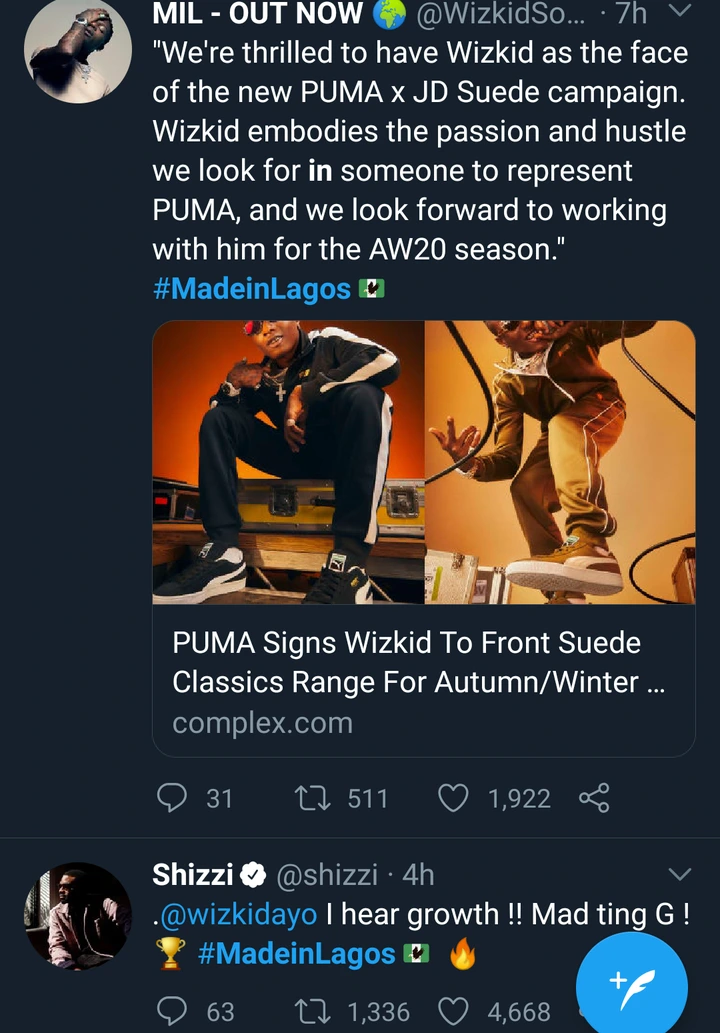720x1033 pixels.
Task: Like the PUMA campaign tweet
Action: tap(454, 798)
